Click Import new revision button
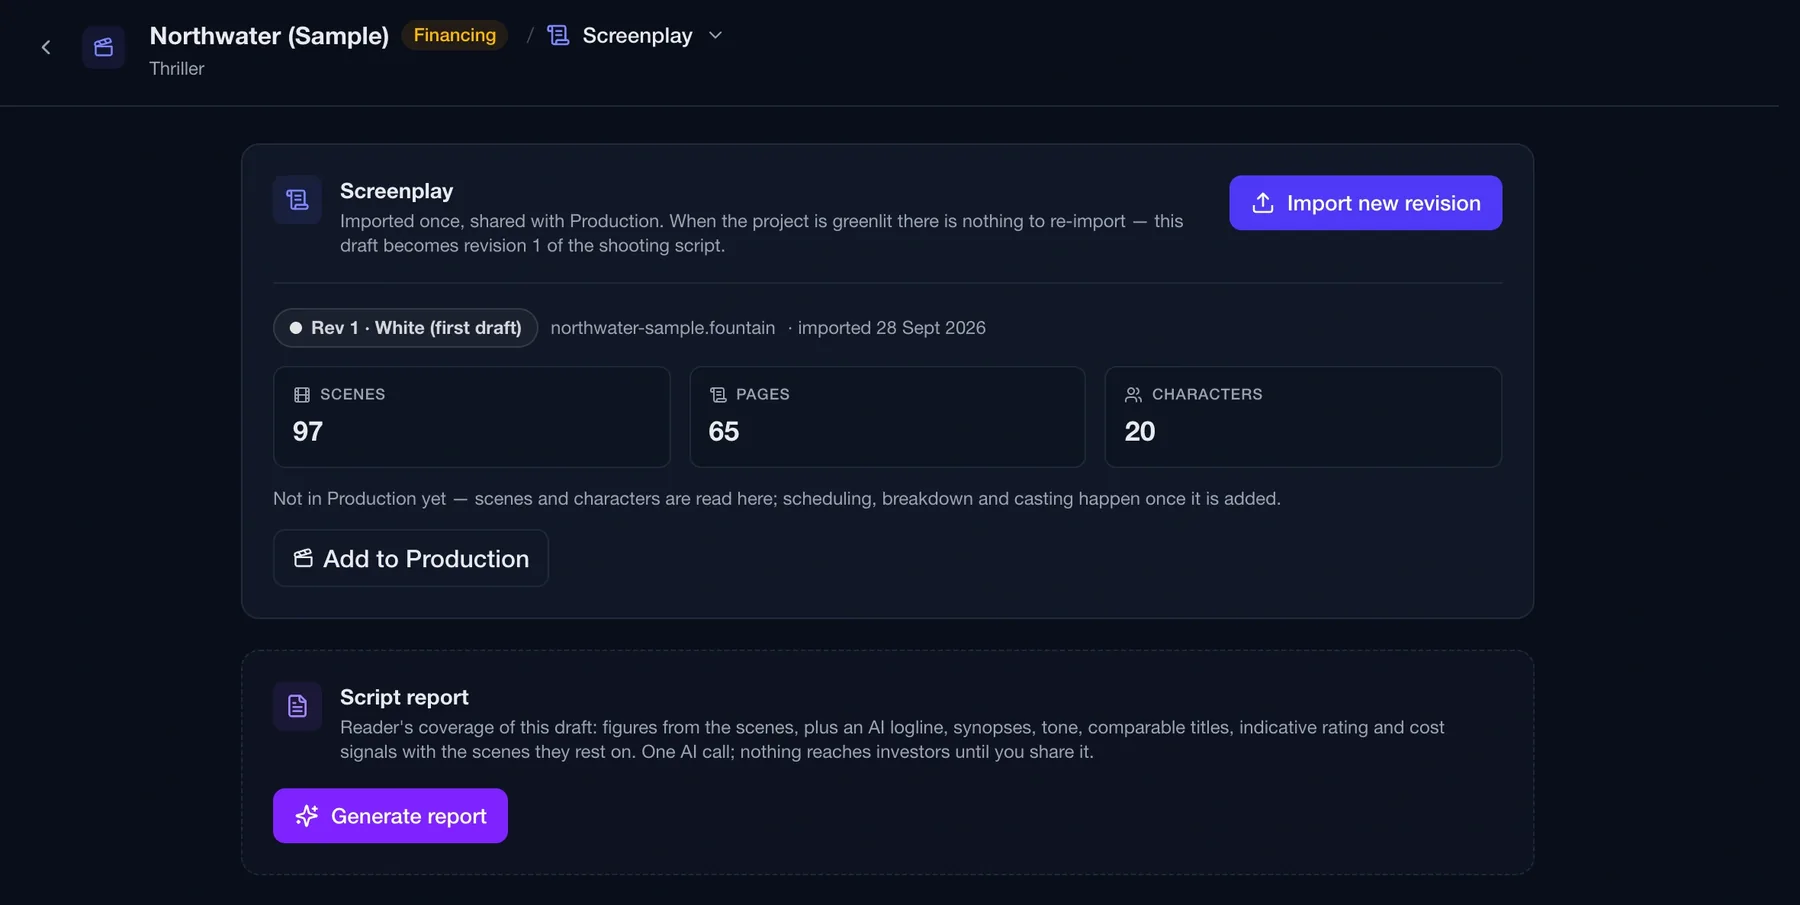This screenshot has width=1800, height=905. [1365, 203]
